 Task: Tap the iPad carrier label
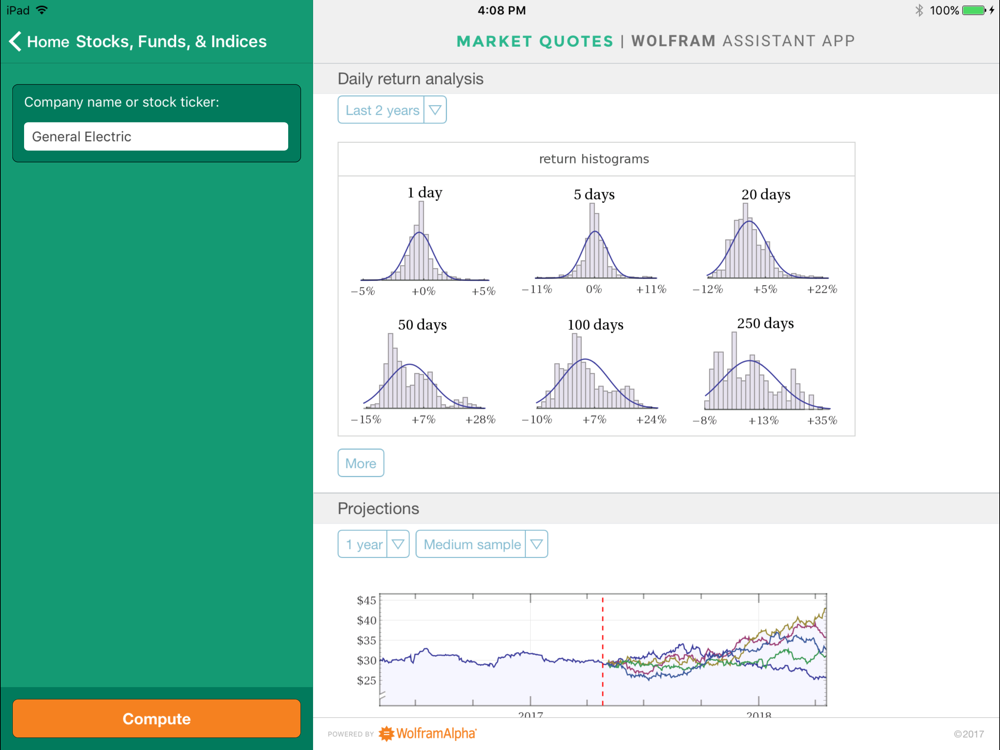tap(18, 10)
